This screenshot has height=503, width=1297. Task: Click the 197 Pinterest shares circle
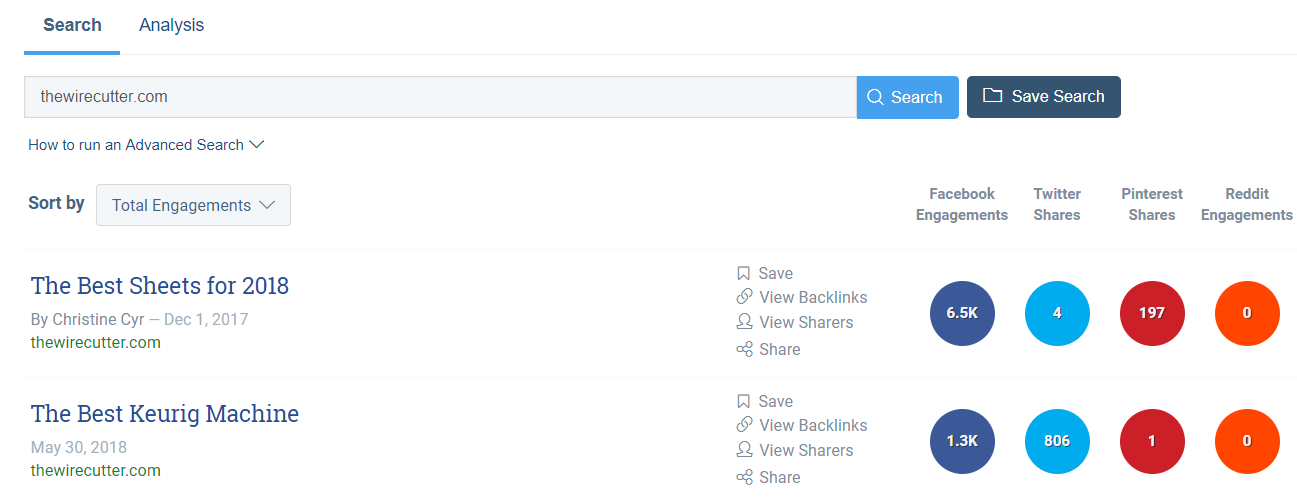pos(1152,313)
